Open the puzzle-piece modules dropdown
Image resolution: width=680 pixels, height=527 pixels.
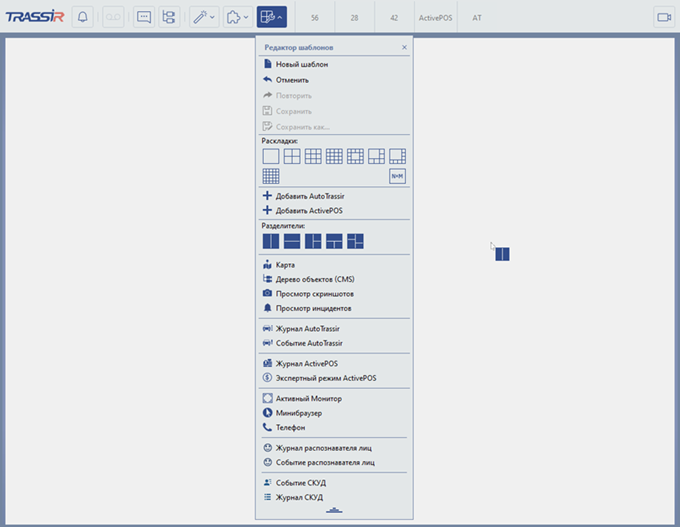[x=237, y=17]
